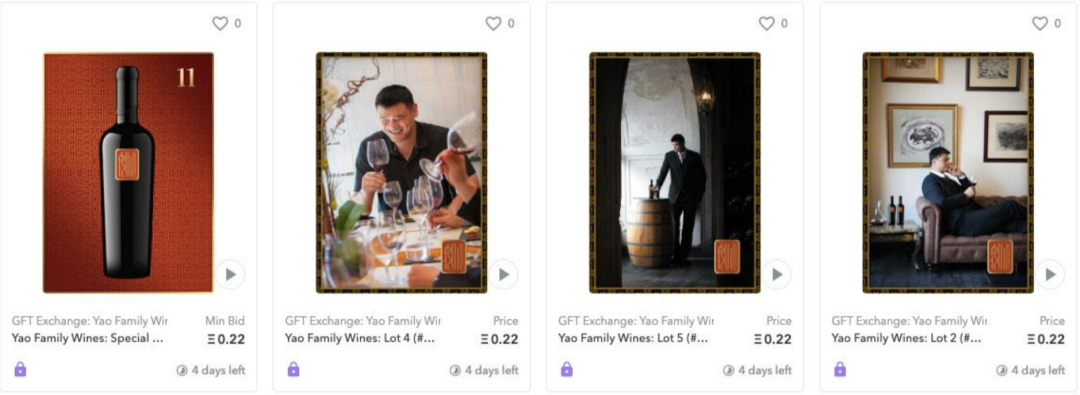The image size is (1080, 395).
Task: Favorite the Lot 4 card with heart
Action: point(493,23)
